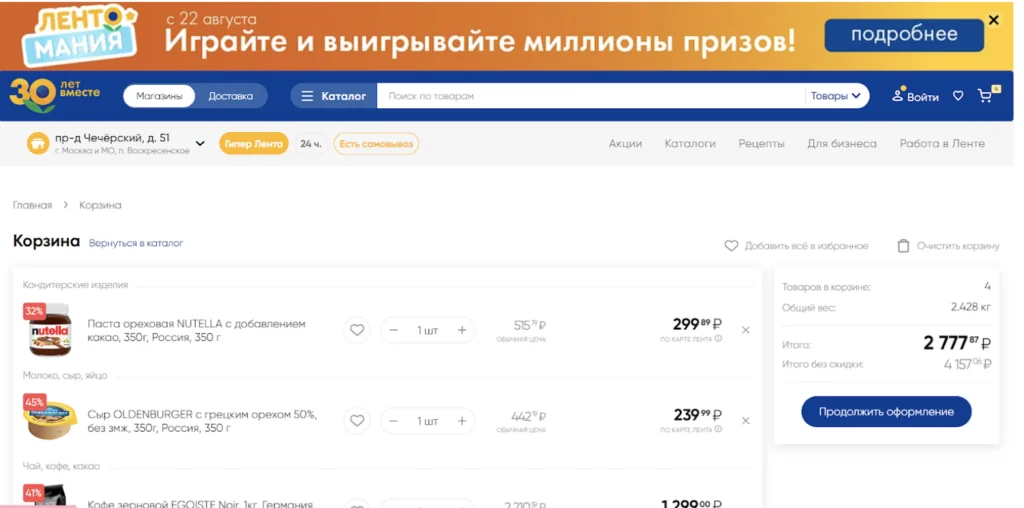1024x508 pixels.
Task: Click the Кондитерские изделия category label
Action: pyautogui.click(x=76, y=285)
